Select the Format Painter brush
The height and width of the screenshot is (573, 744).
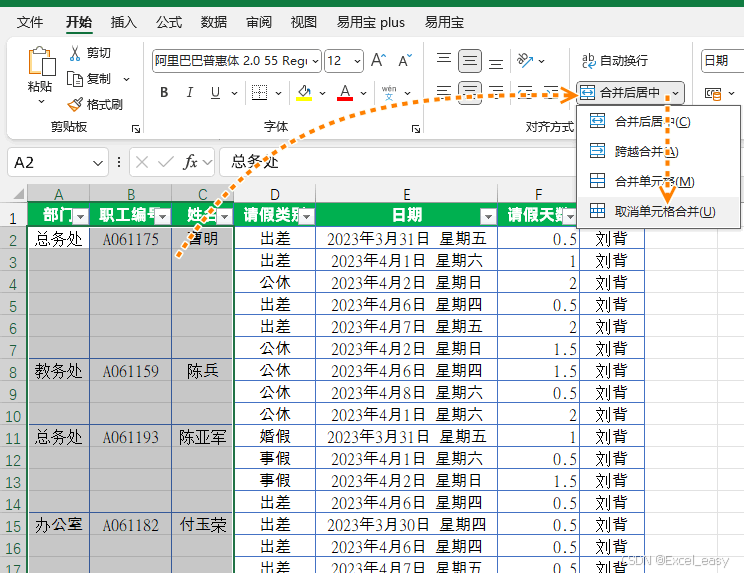(x=75, y=104)
